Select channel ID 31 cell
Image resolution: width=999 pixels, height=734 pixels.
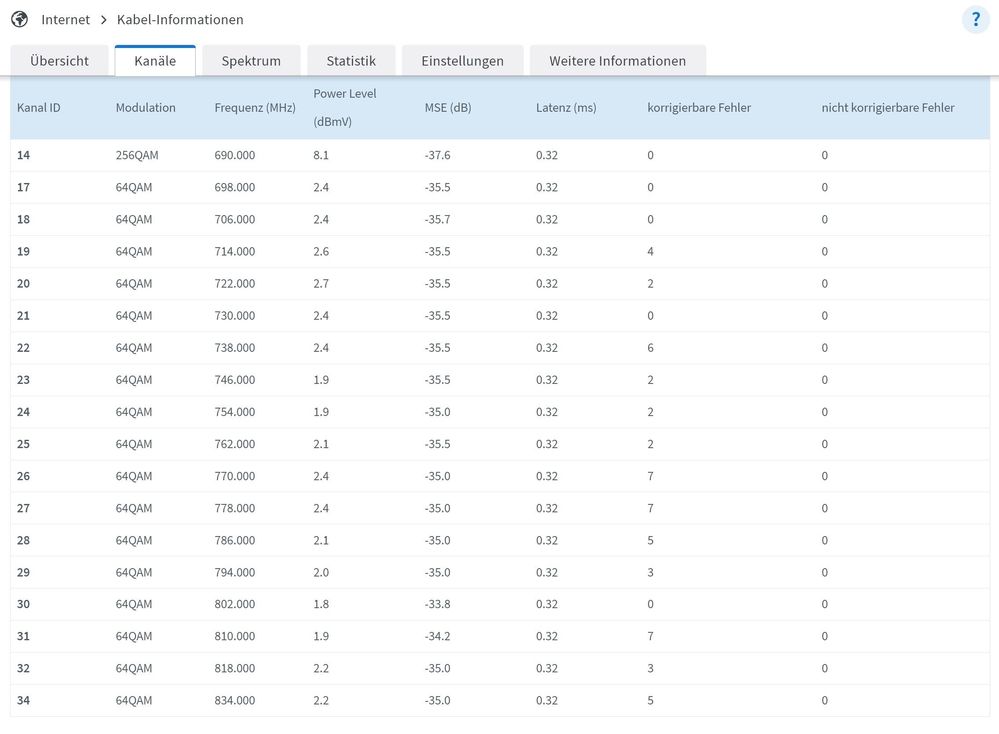(24, 636)
